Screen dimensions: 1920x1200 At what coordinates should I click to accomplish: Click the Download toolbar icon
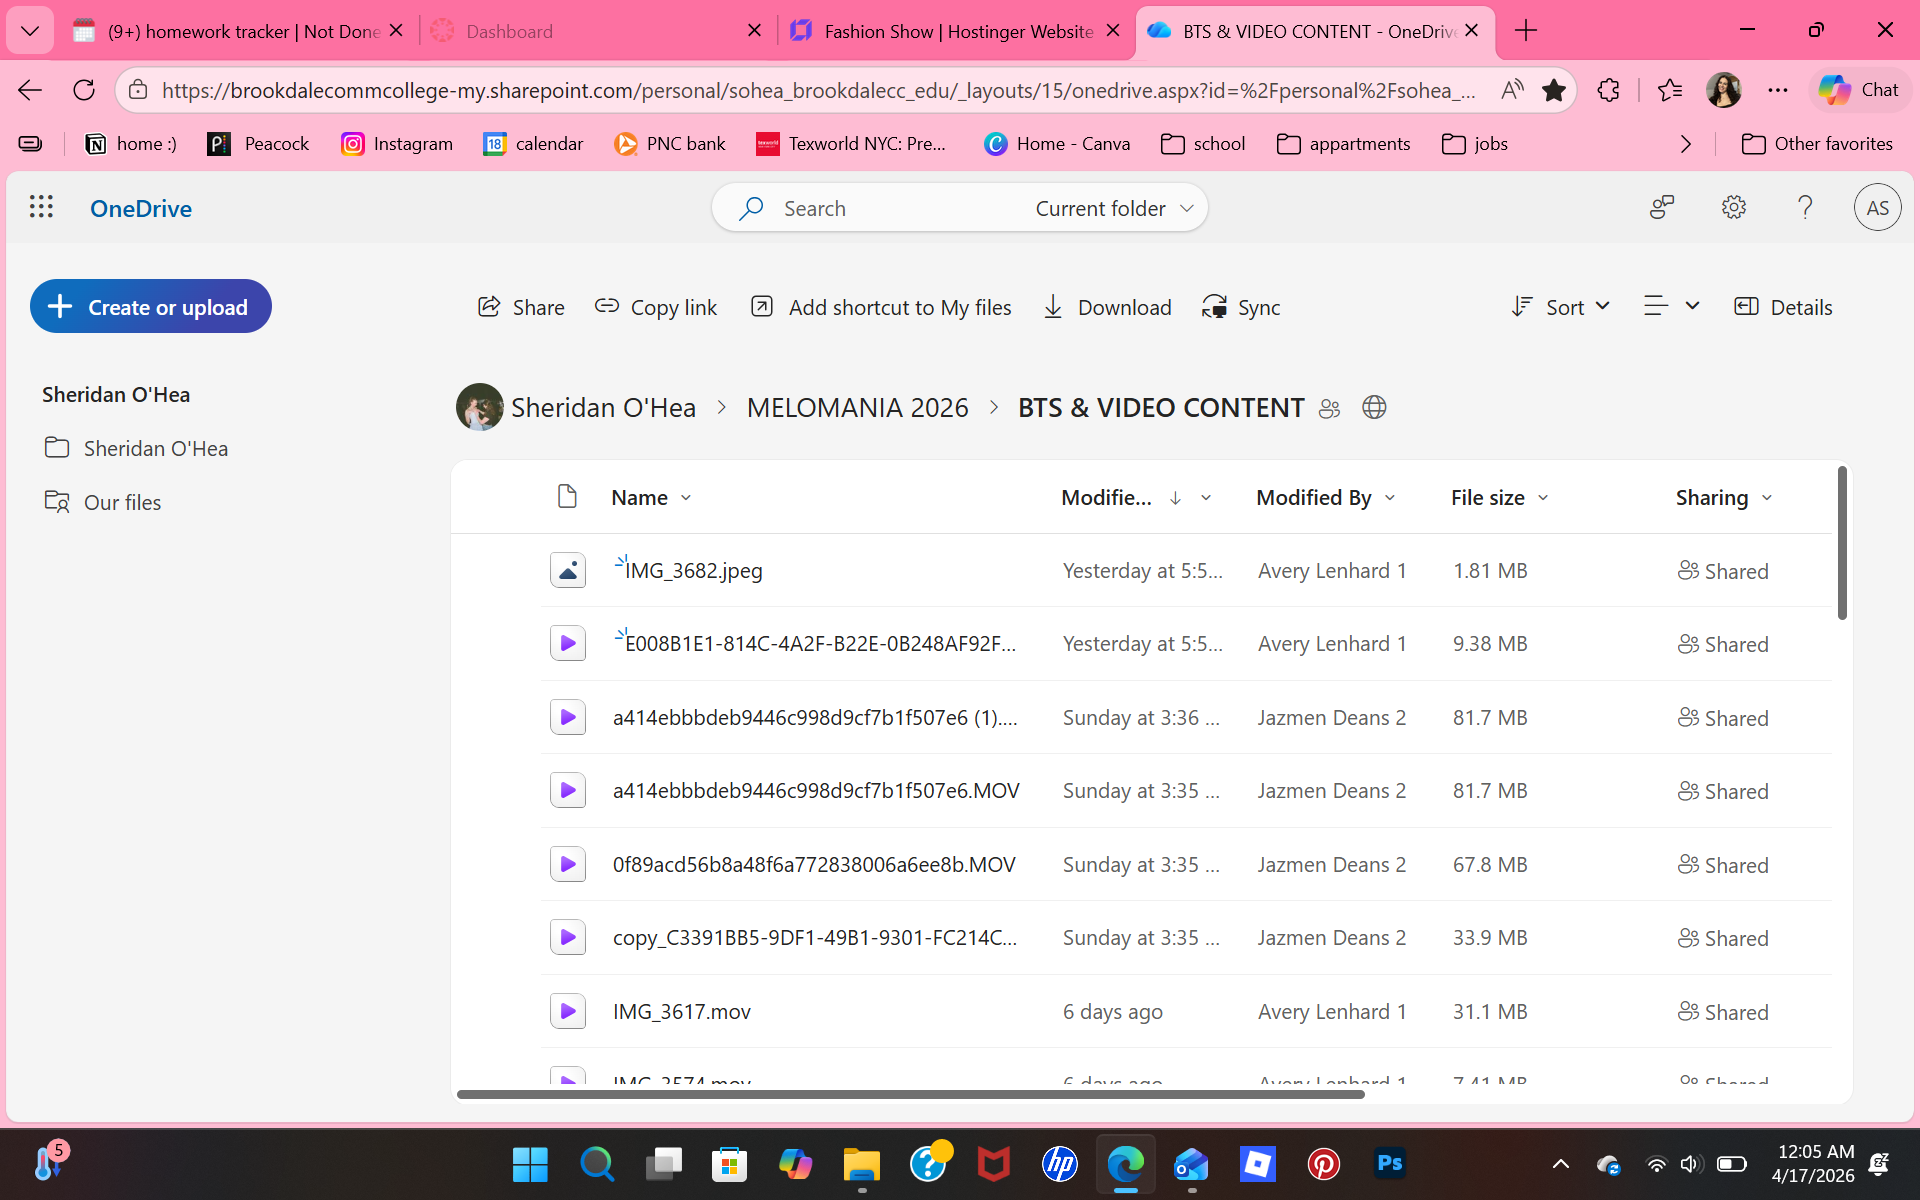[x=1053, y=307]
